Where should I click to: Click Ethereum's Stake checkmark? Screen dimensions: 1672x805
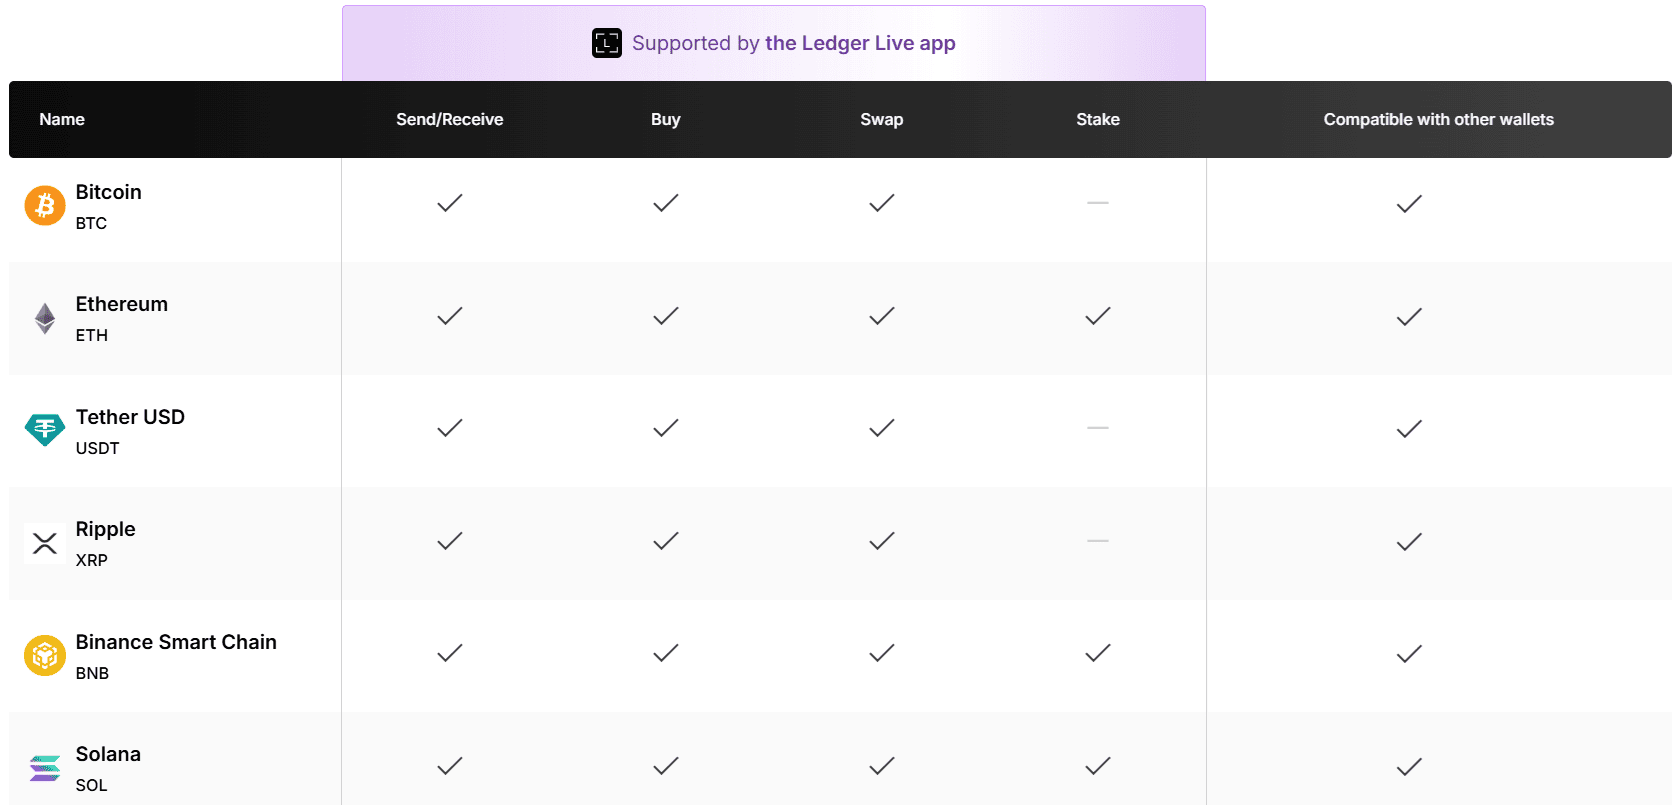1098,316
